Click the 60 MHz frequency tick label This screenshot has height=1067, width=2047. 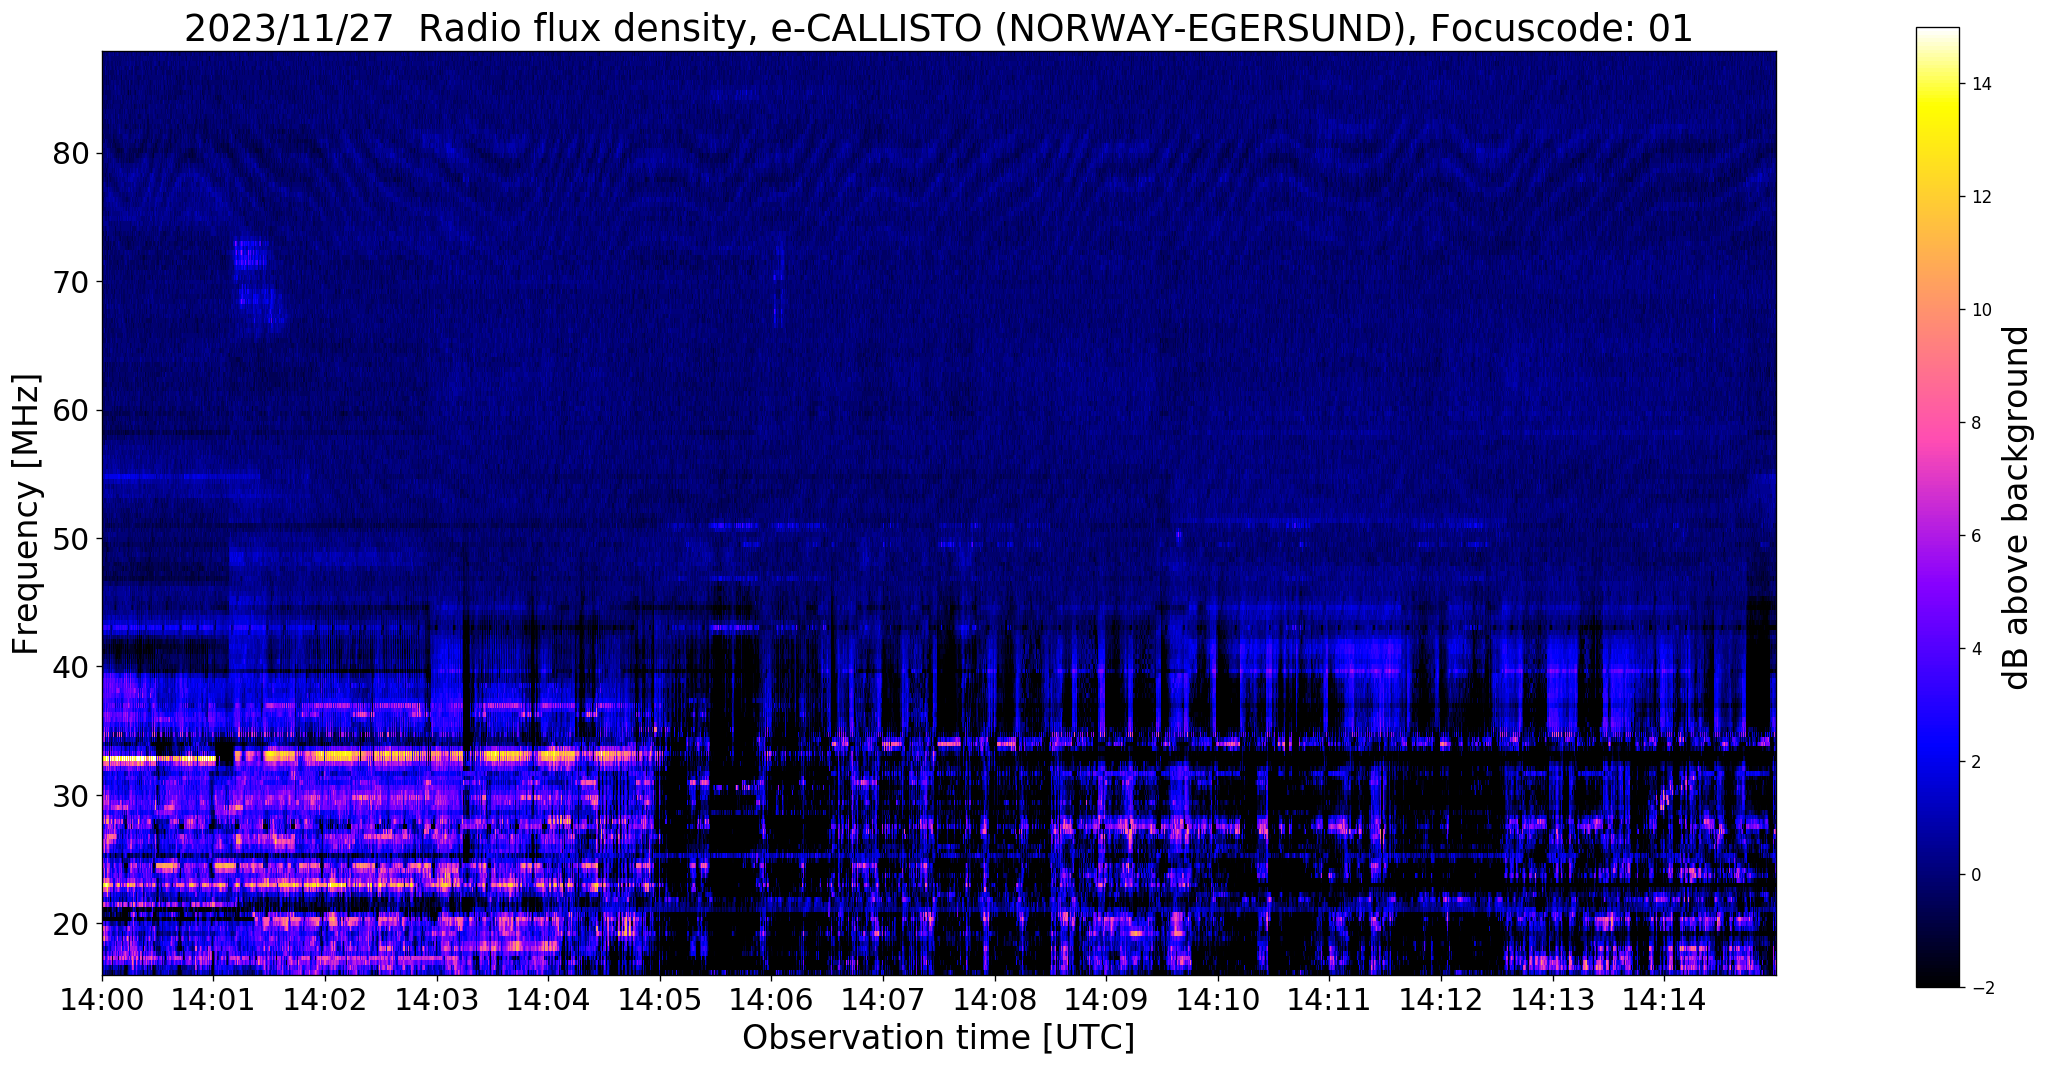click(x=70, y=410)
